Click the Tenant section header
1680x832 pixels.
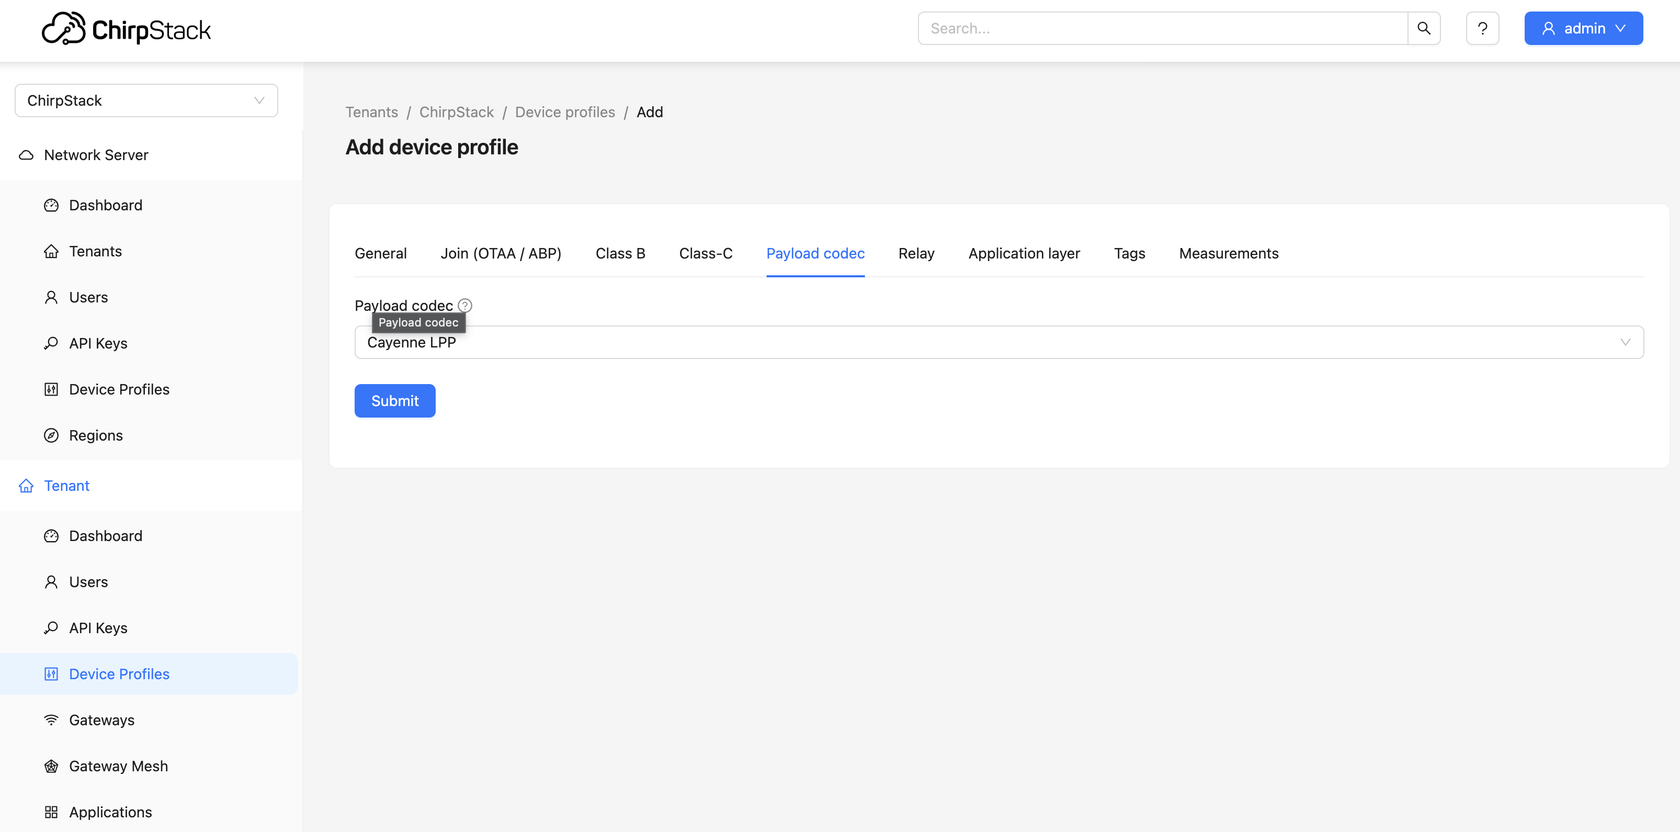pos(150,486)
